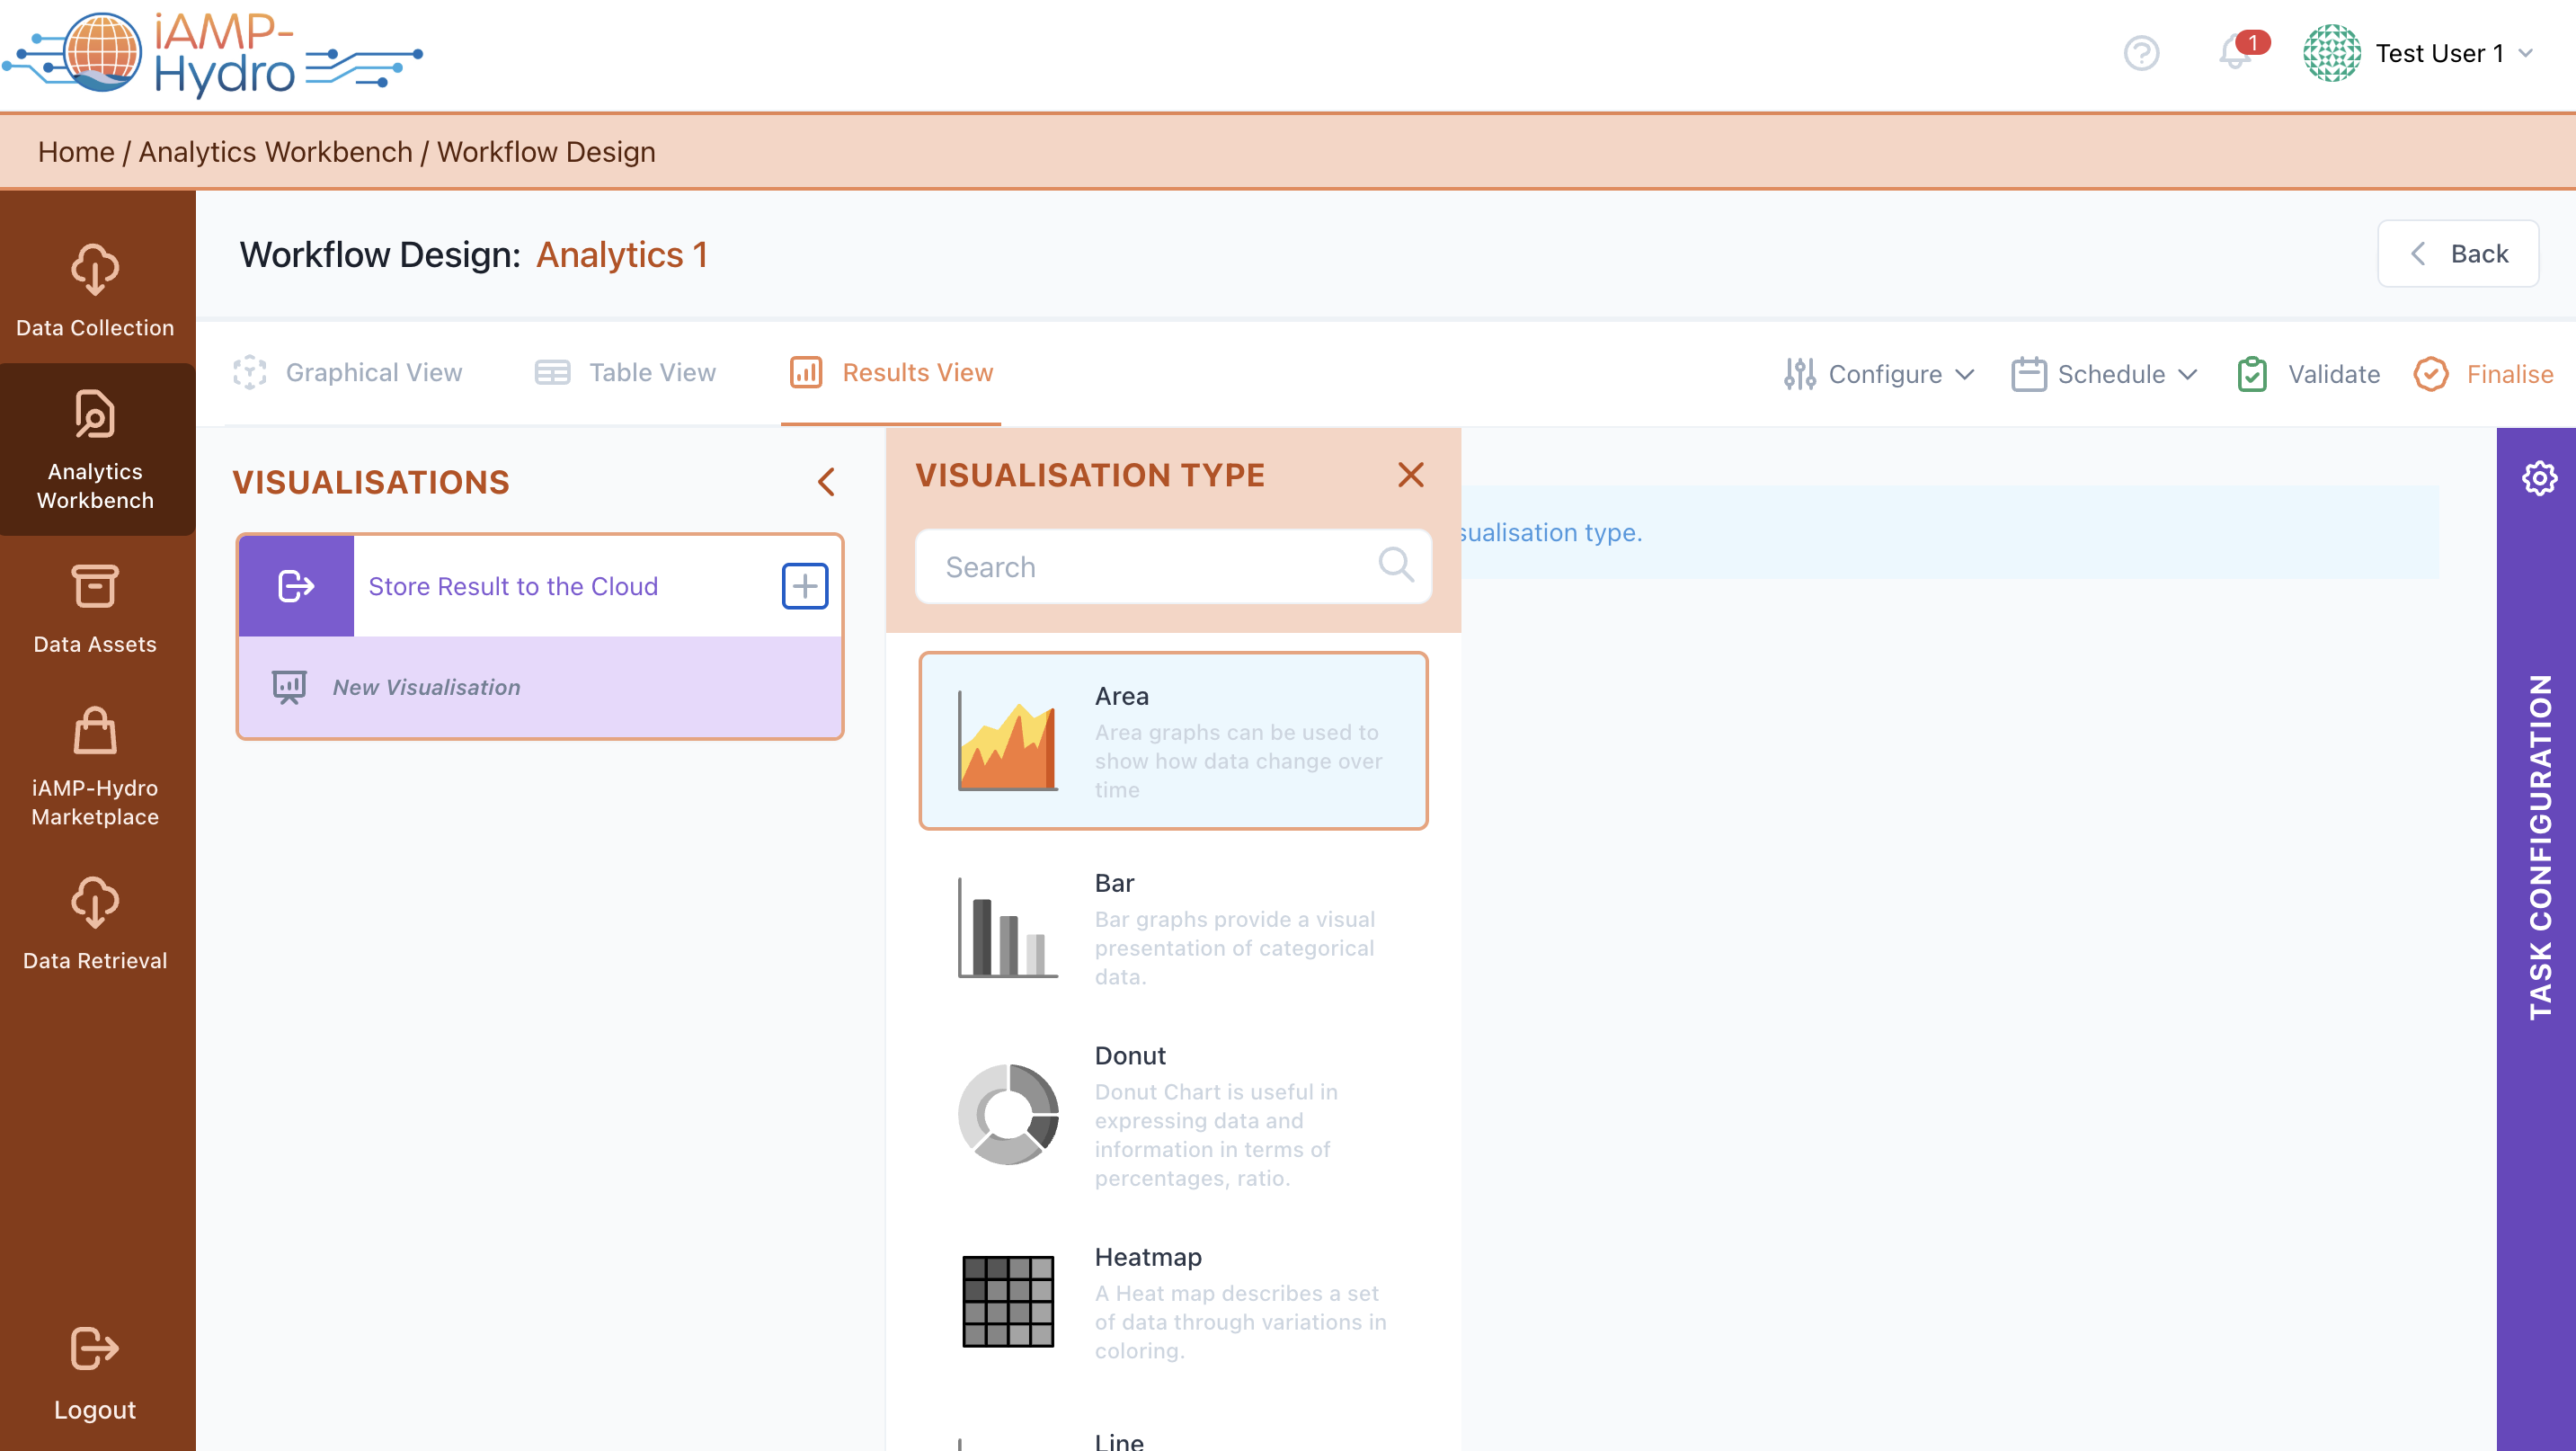Viewport: 2576px width, 1451px height.
Task: Open iAMP-Hydro Marketplace bag icon
Action: [x=95, y=731]
